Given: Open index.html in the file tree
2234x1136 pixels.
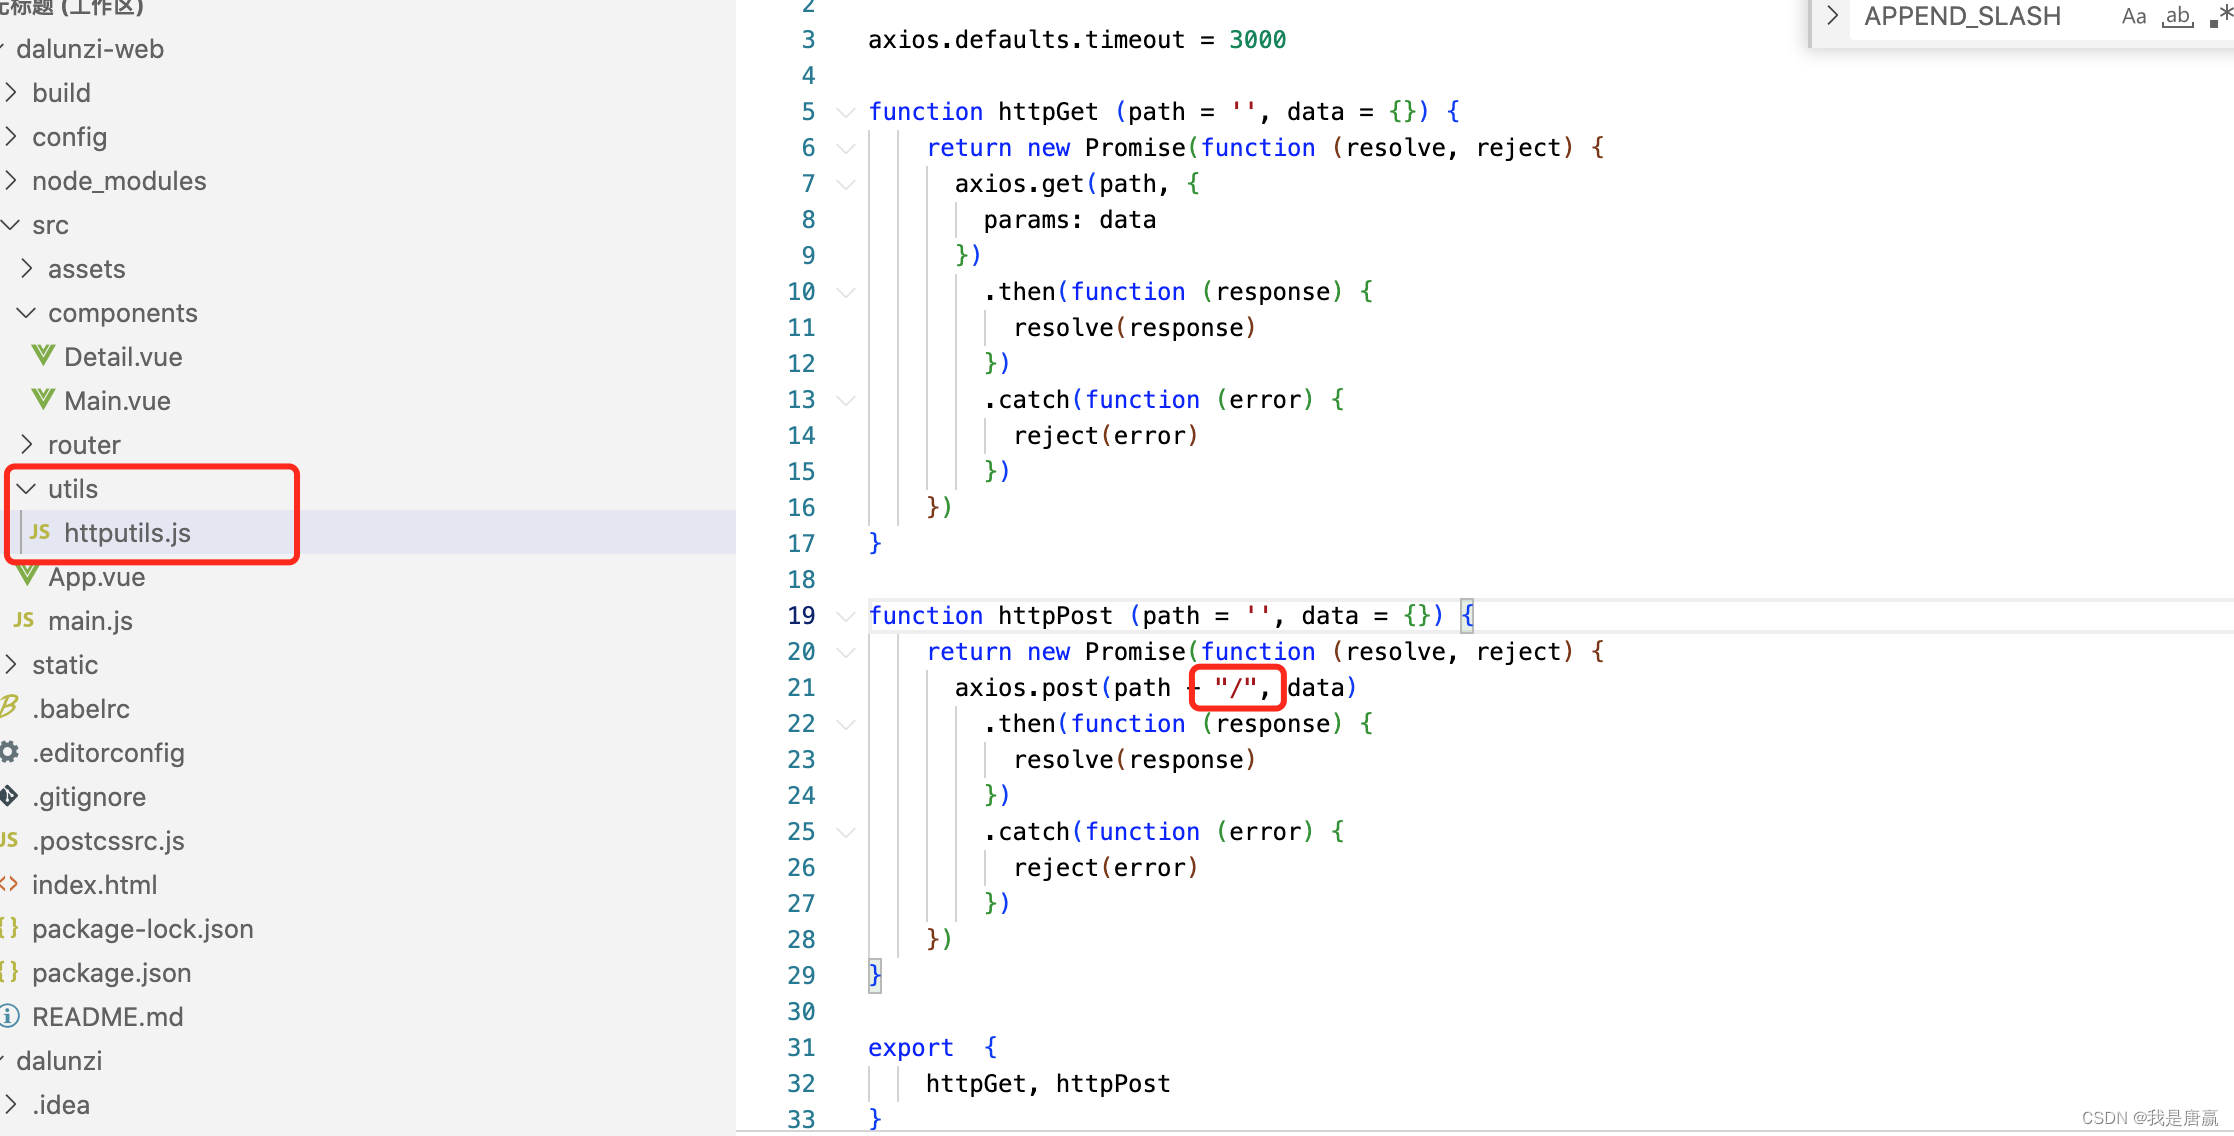Looking at the screenshot, I should (x=94, y=884).
